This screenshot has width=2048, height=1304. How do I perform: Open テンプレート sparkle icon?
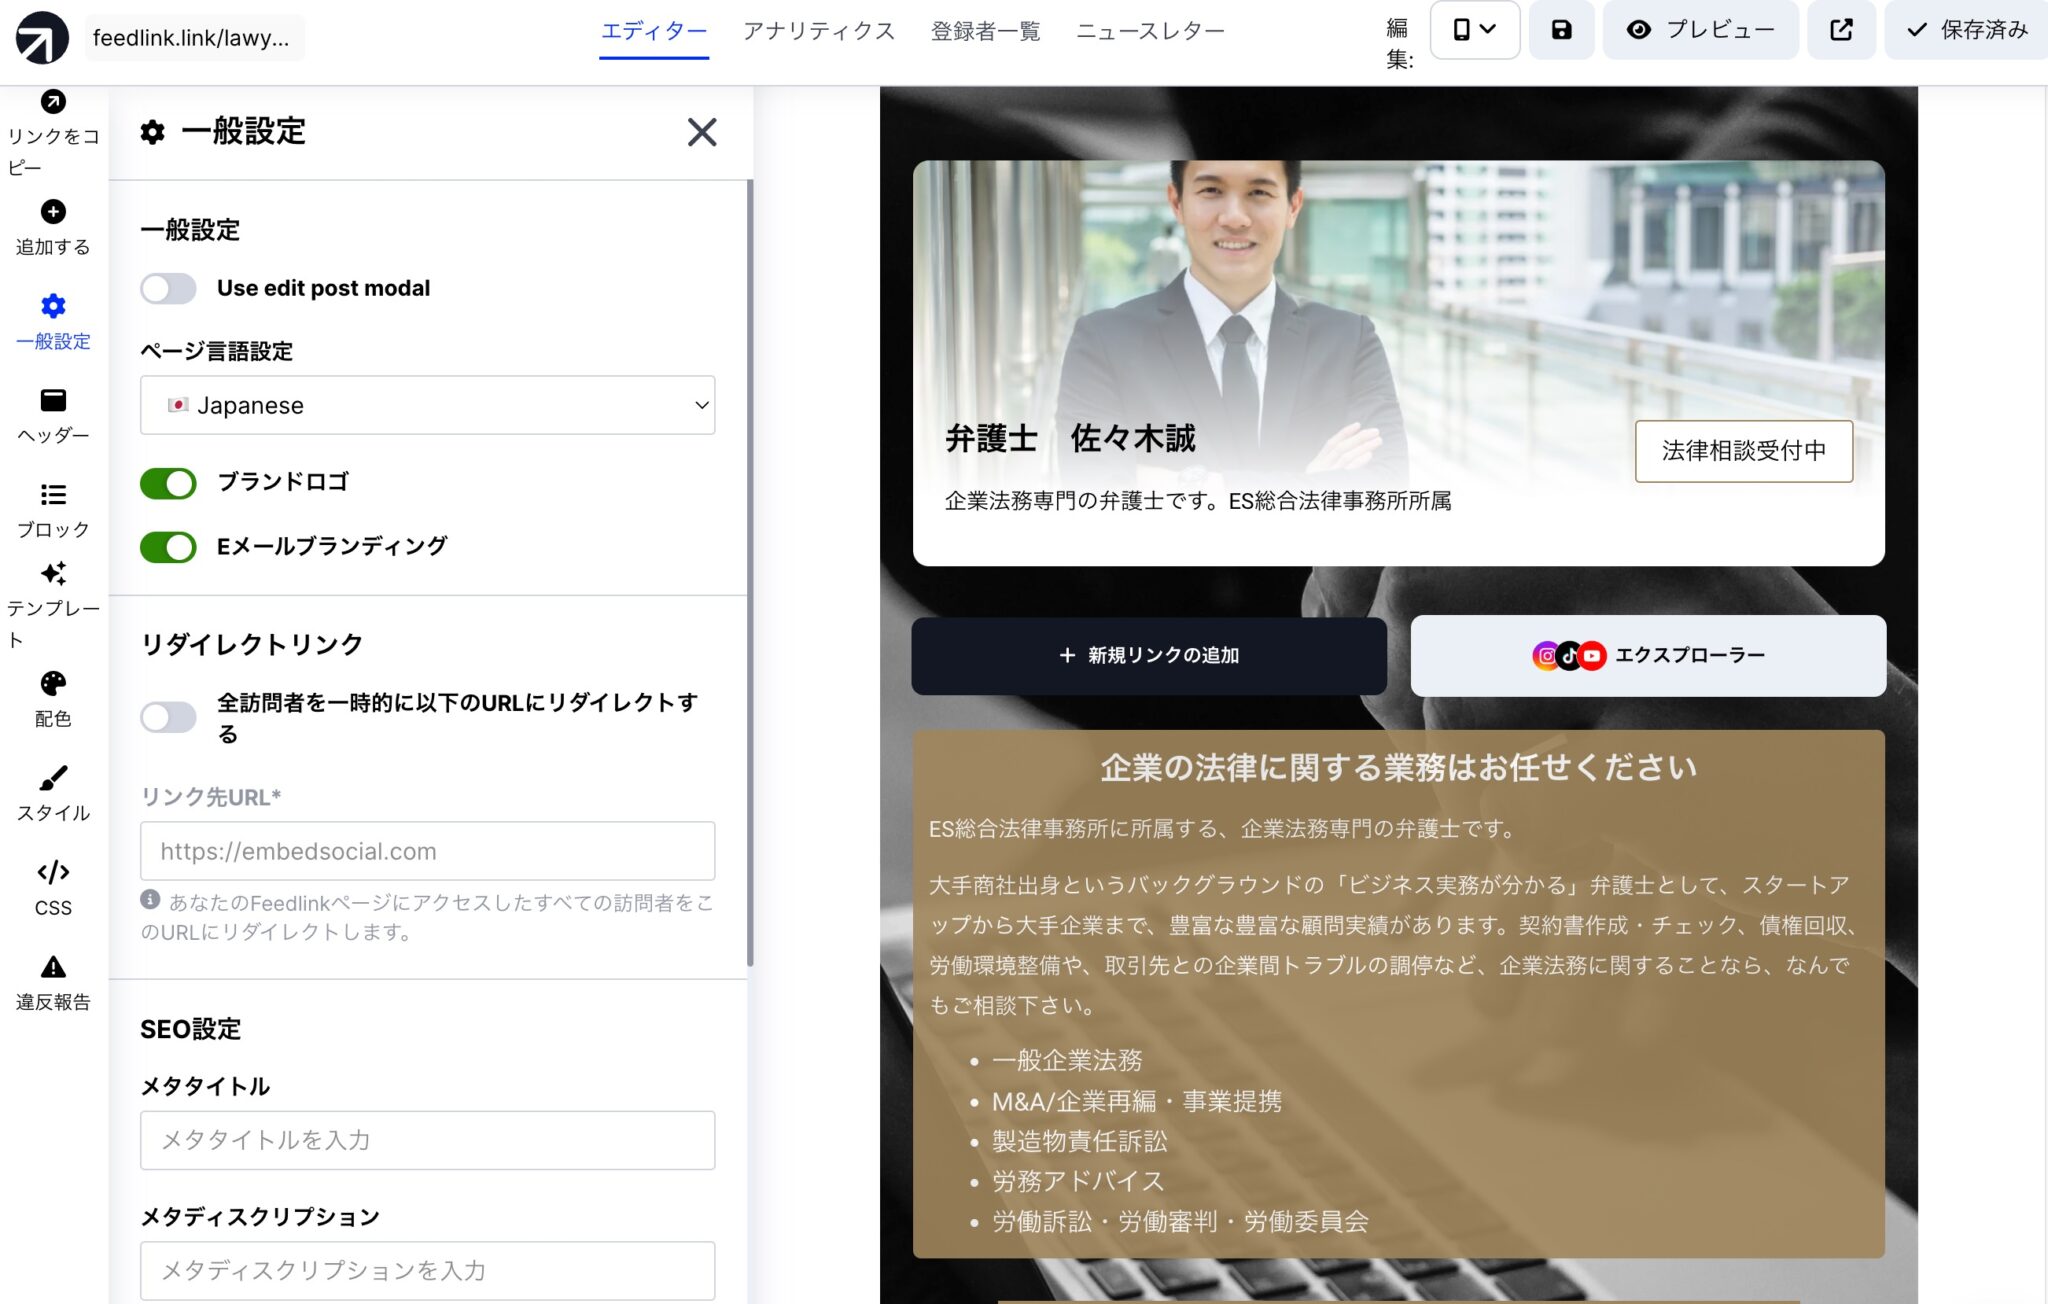[53, 573]
